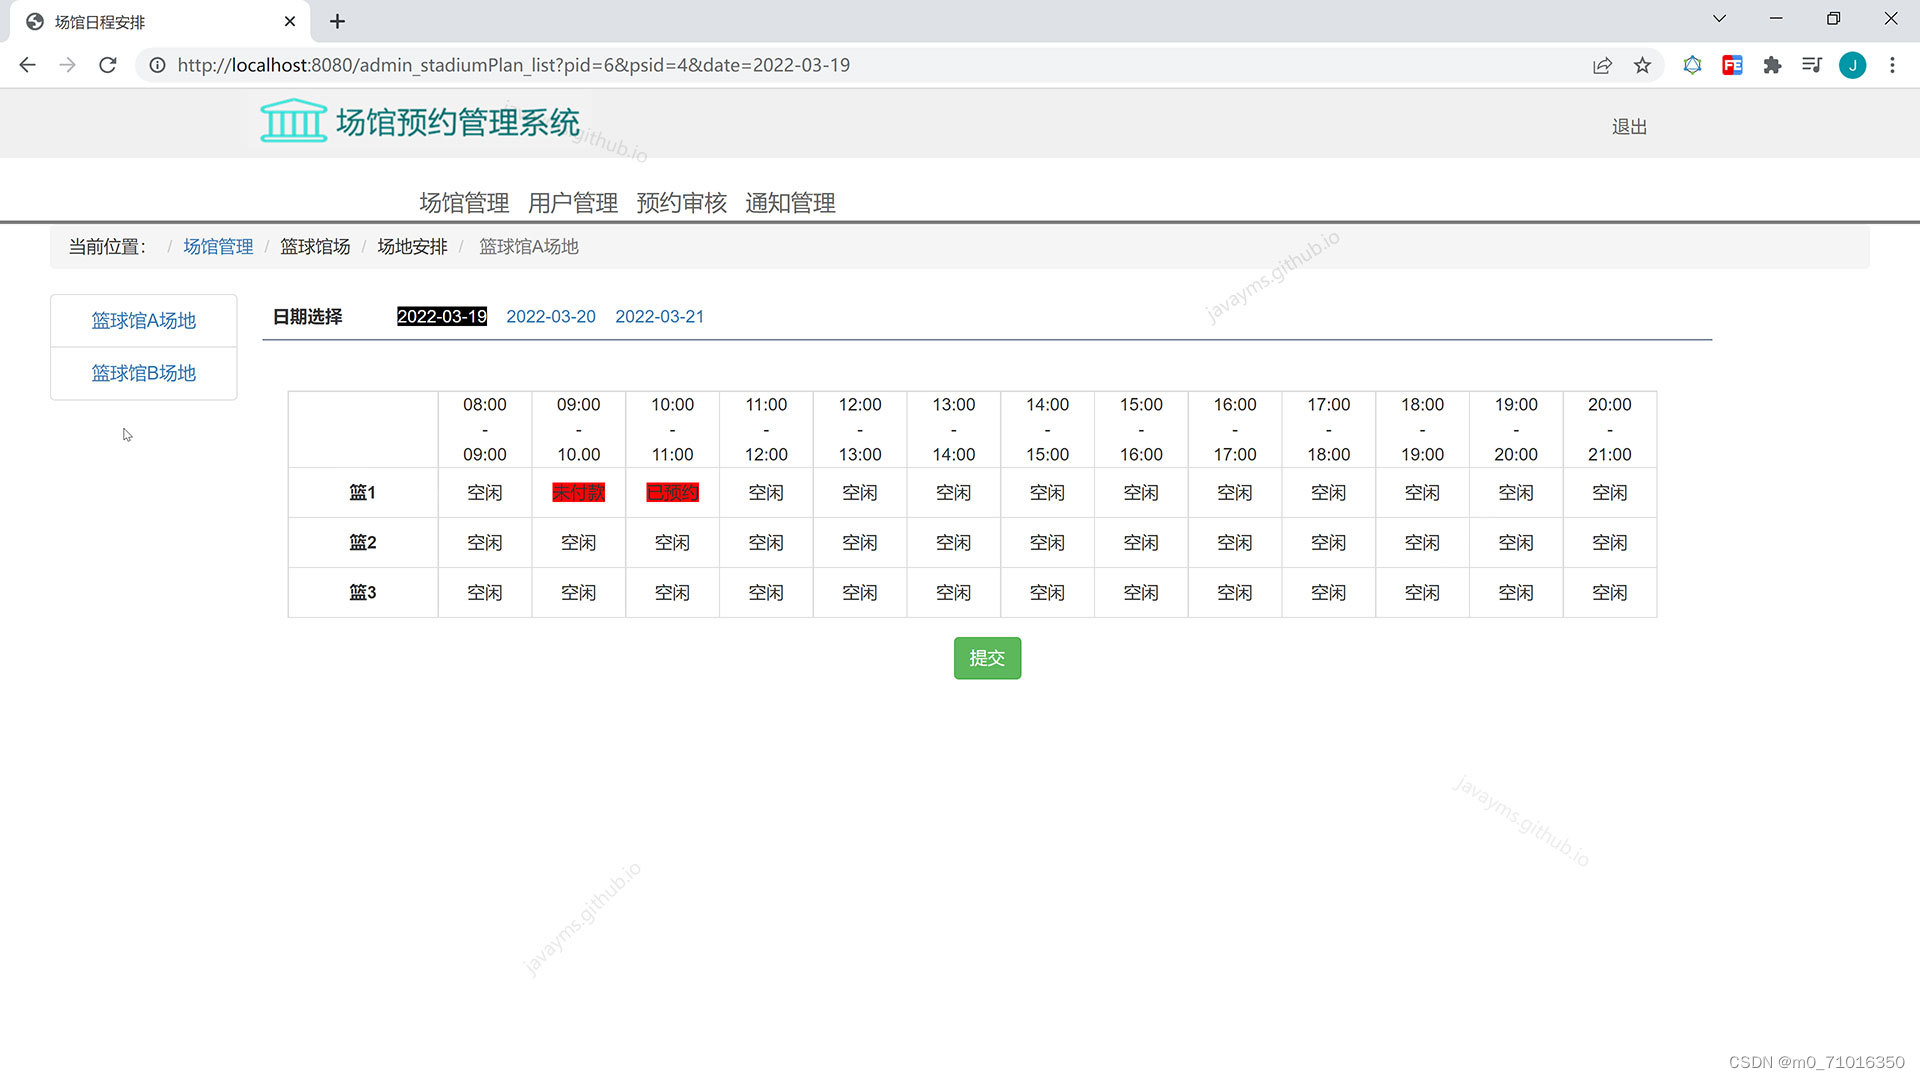Open 场馆管理 in the navigation menu

click(x=464, y=203)
